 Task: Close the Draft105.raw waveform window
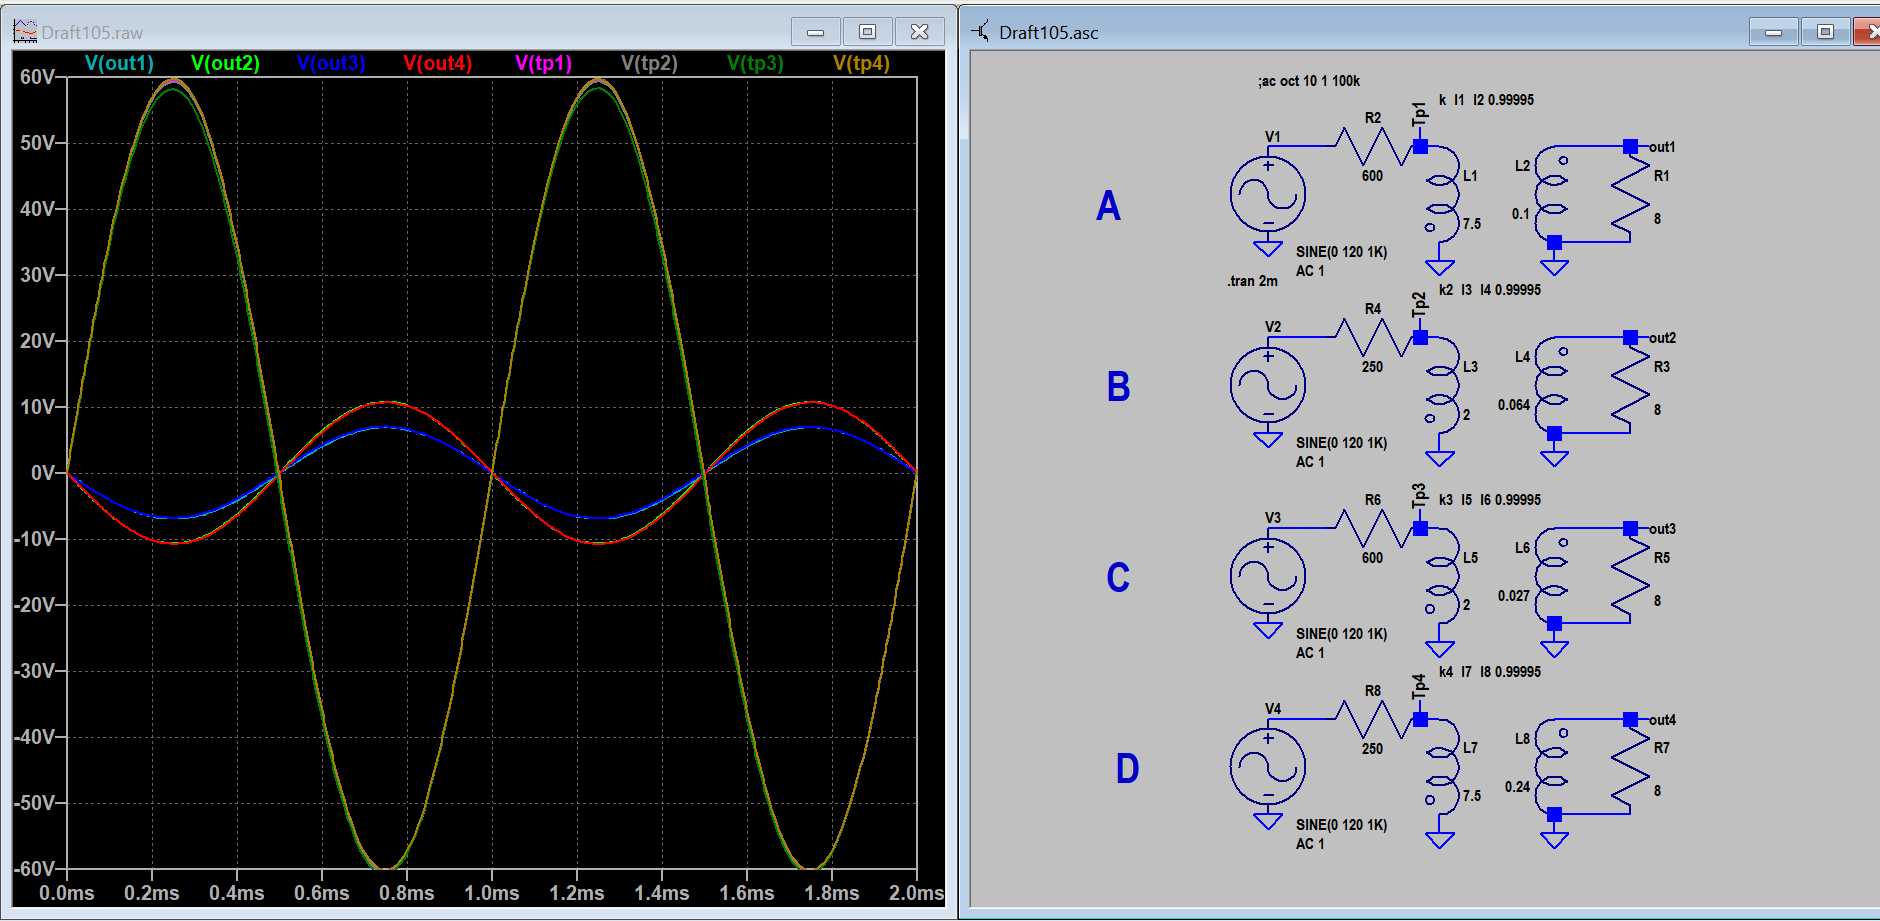[920, 32]
